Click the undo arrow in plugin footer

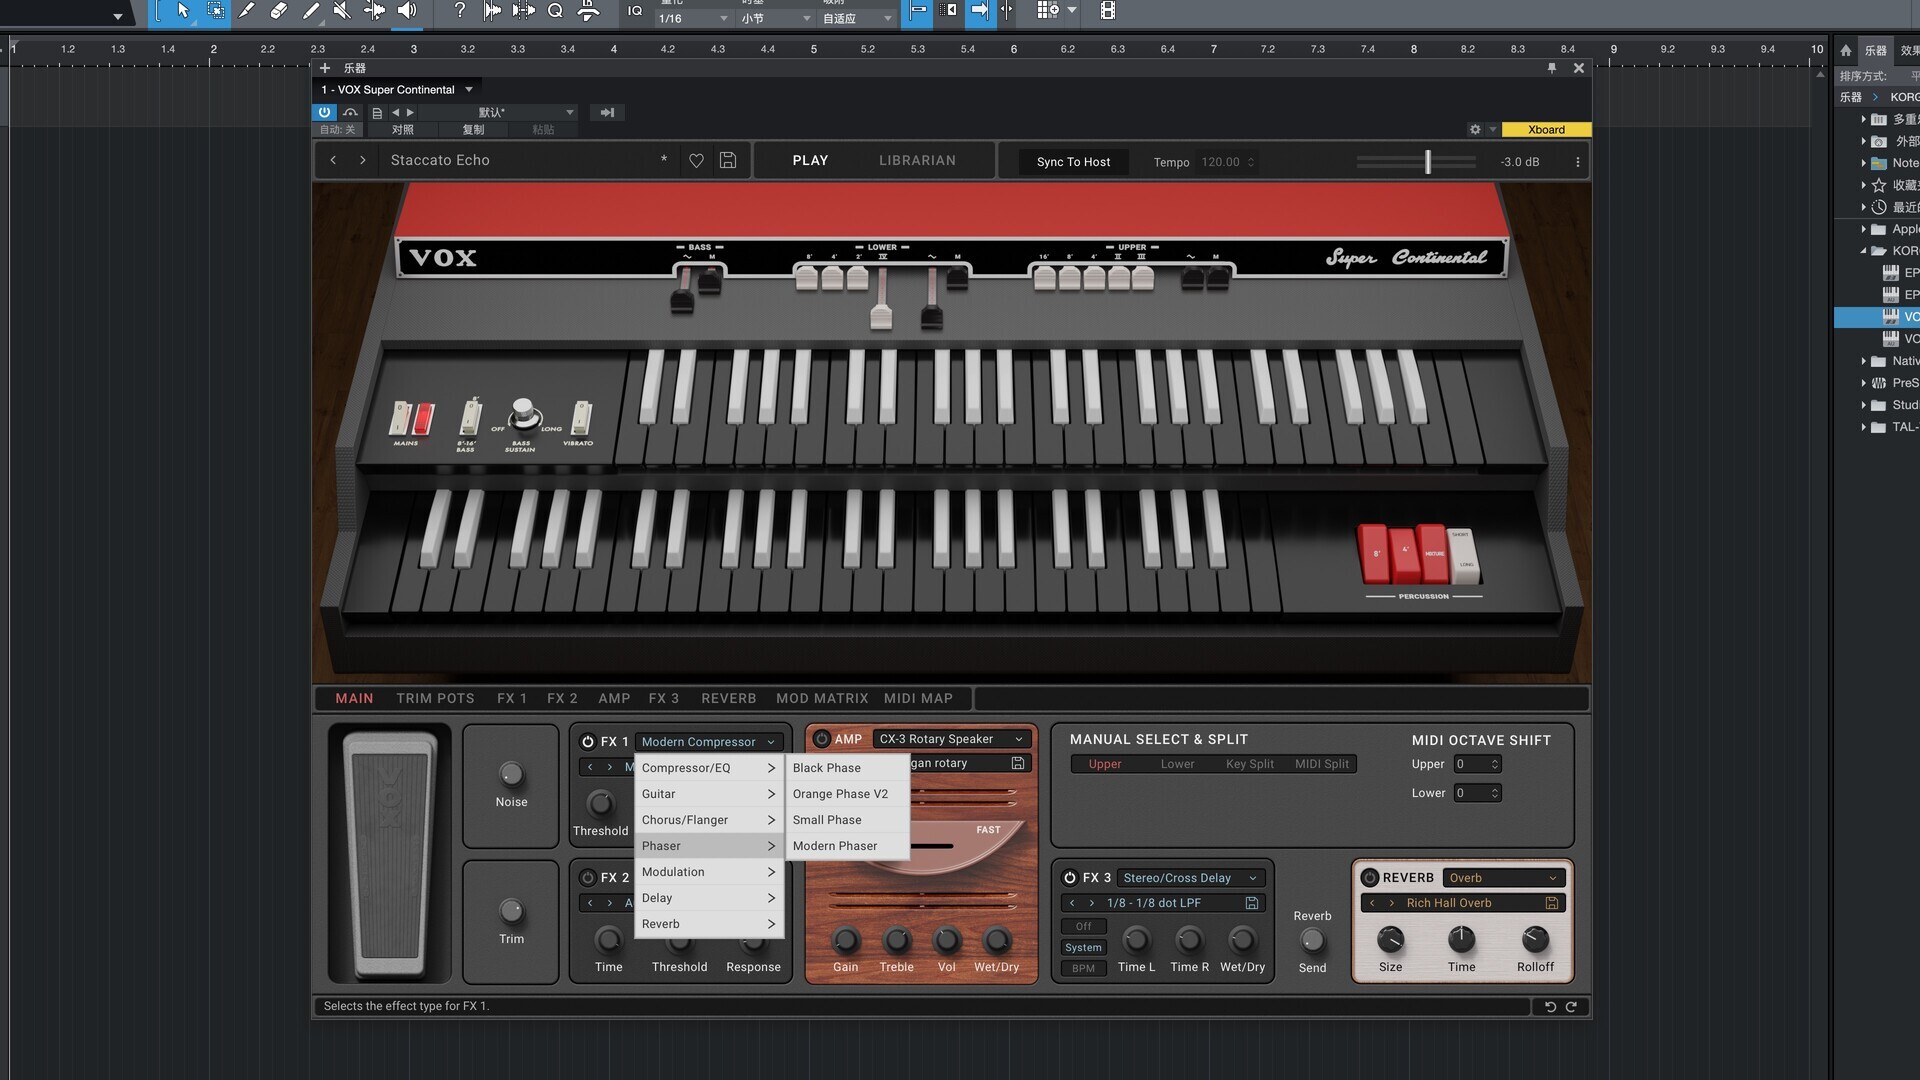coord(1550,1007)
